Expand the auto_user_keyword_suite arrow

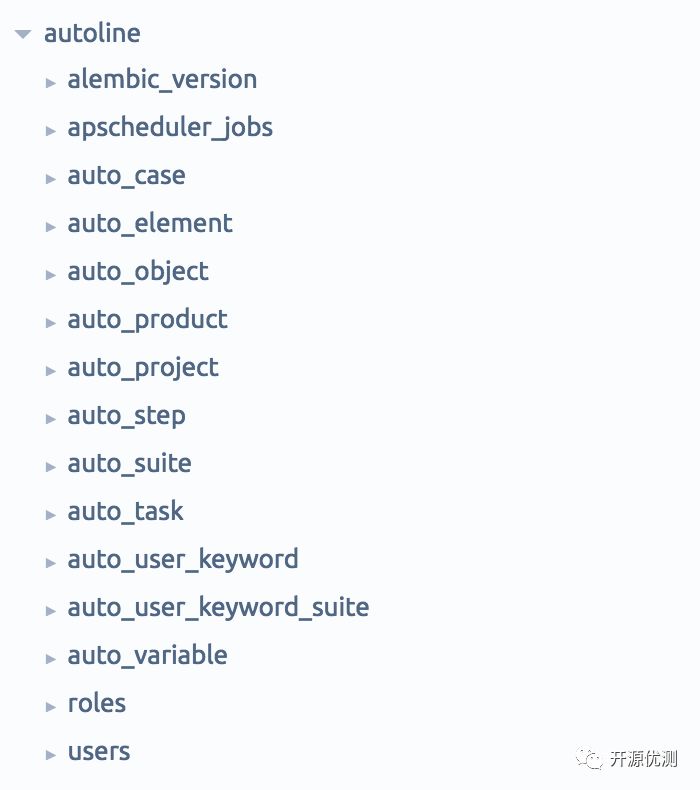click(50, 611)
